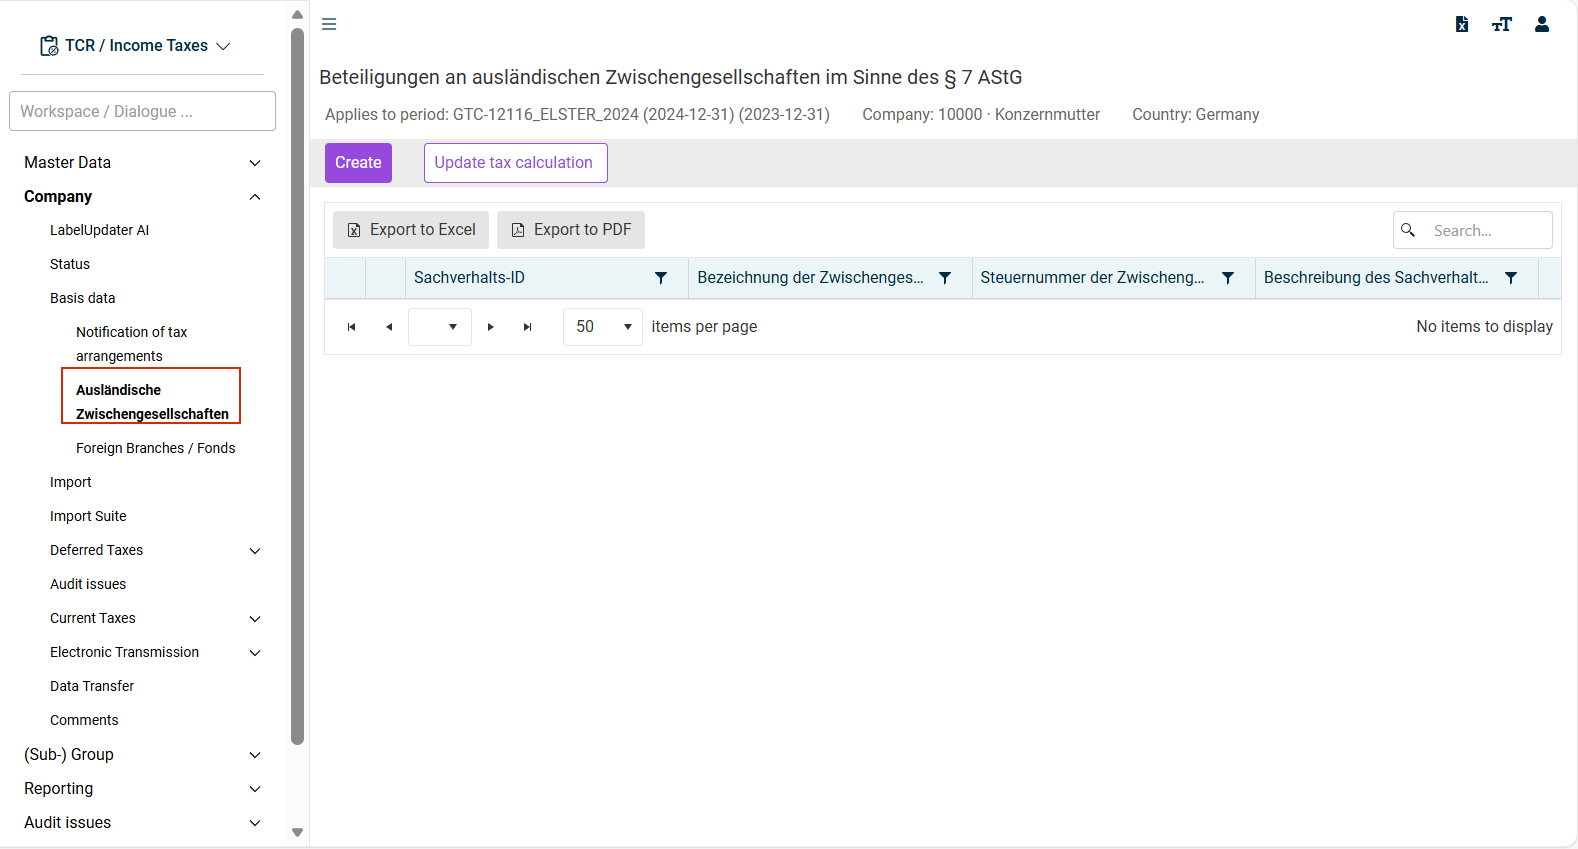Click the Excel export icon in header
This screenshot has width=1578, height=849.
[1462, 24]
